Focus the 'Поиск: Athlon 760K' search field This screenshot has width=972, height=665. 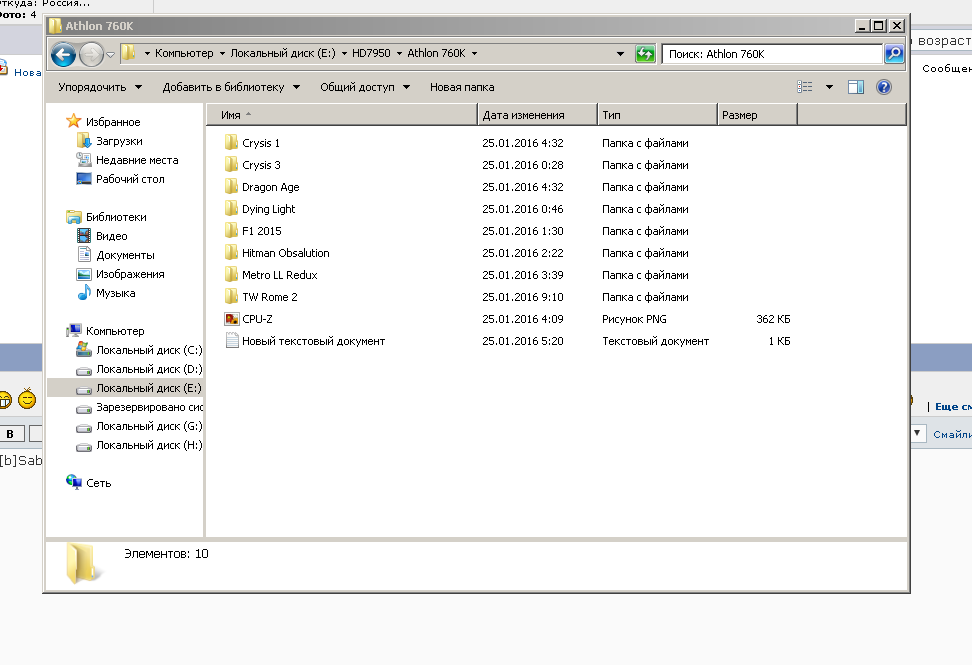772,54
